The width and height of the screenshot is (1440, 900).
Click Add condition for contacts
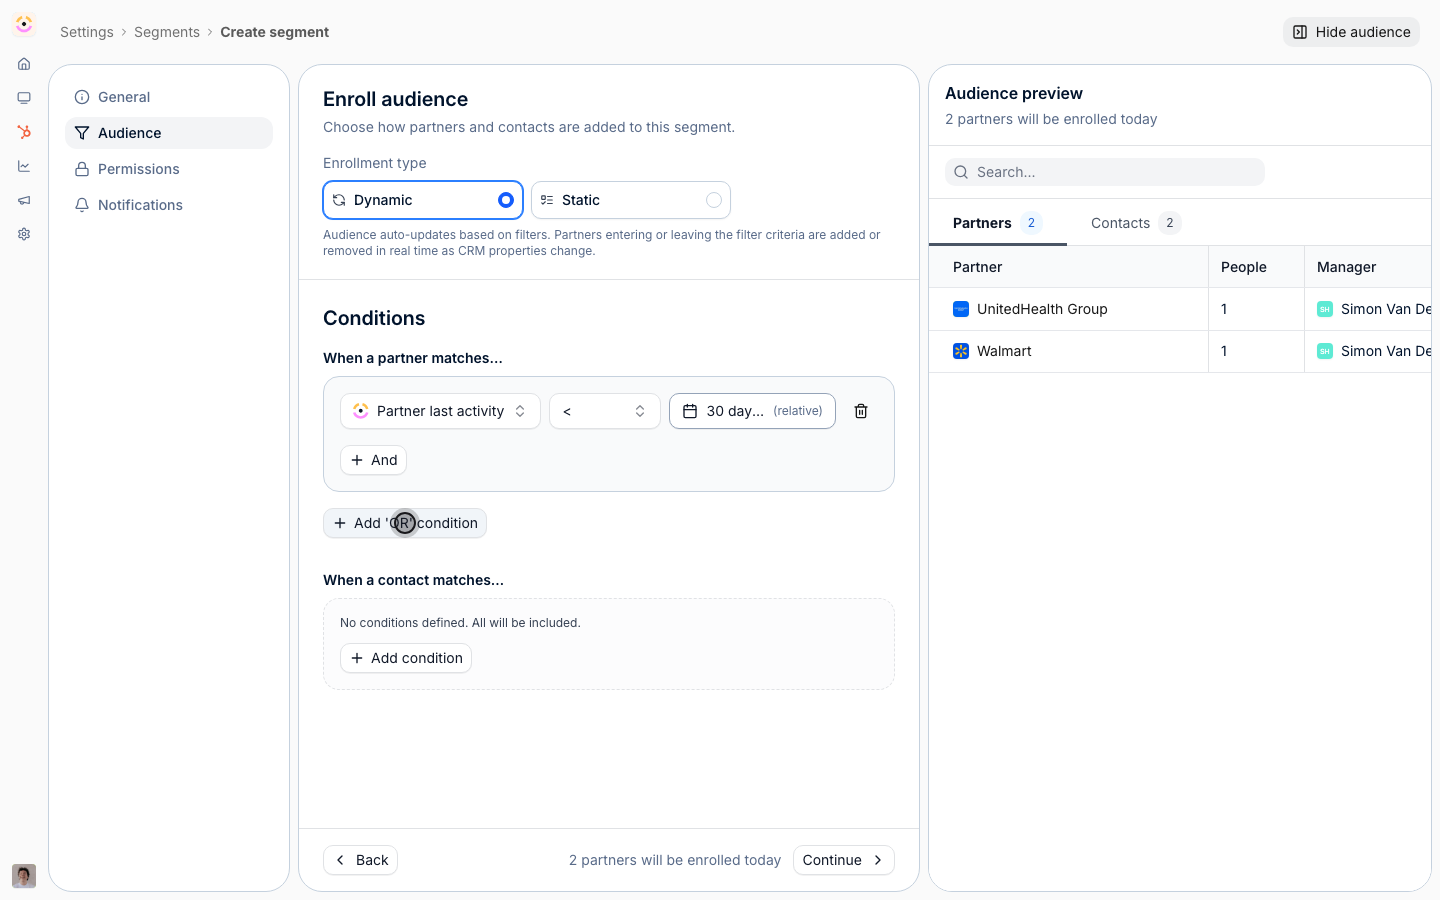pyautogui.click(x=406, y=658)
